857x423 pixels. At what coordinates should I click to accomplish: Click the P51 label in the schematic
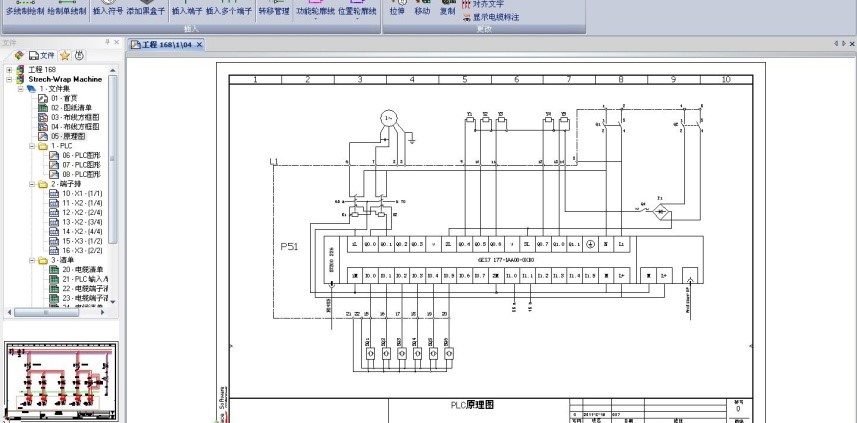[290, 247]
